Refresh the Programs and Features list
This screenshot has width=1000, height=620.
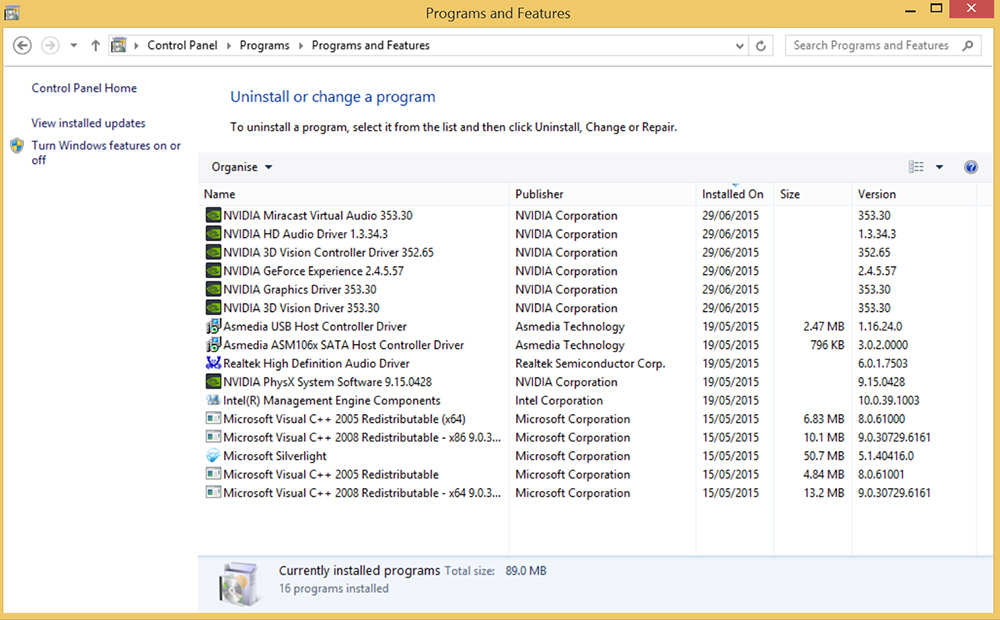coord(761,46)
